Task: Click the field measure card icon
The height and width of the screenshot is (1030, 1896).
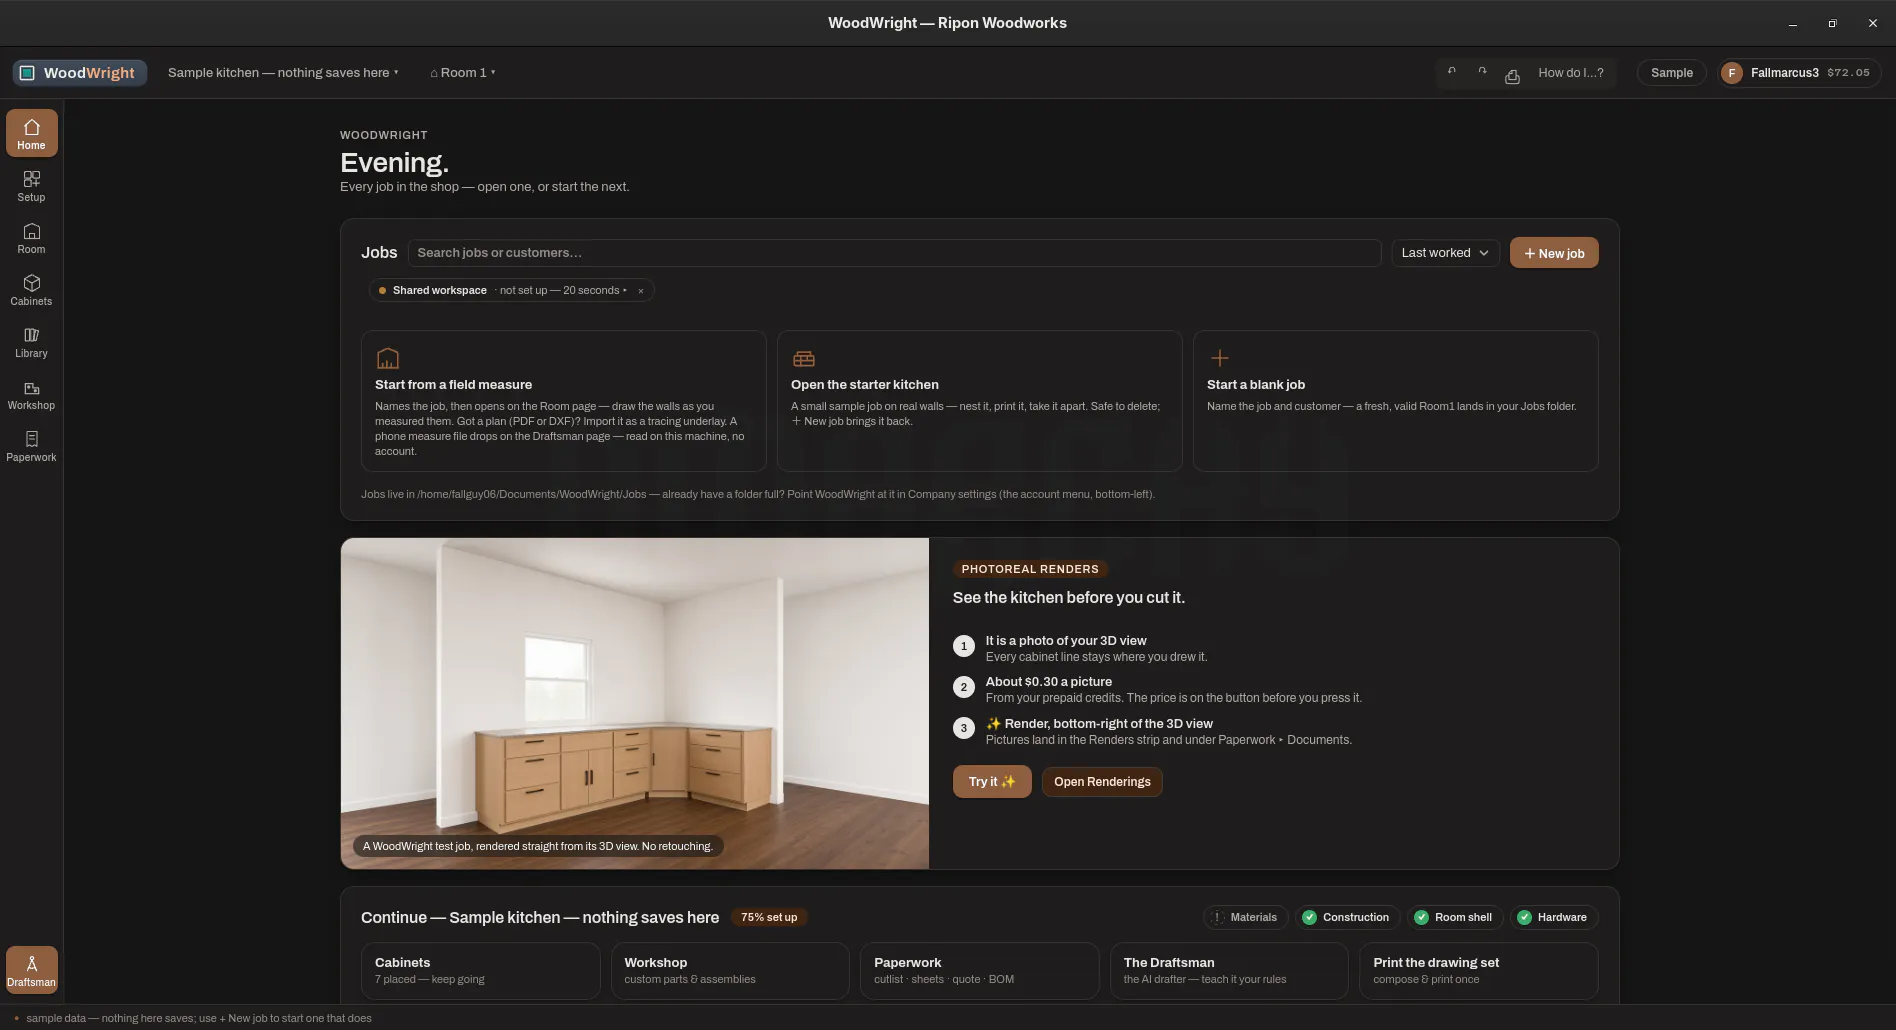Action: tap(387, 358)
